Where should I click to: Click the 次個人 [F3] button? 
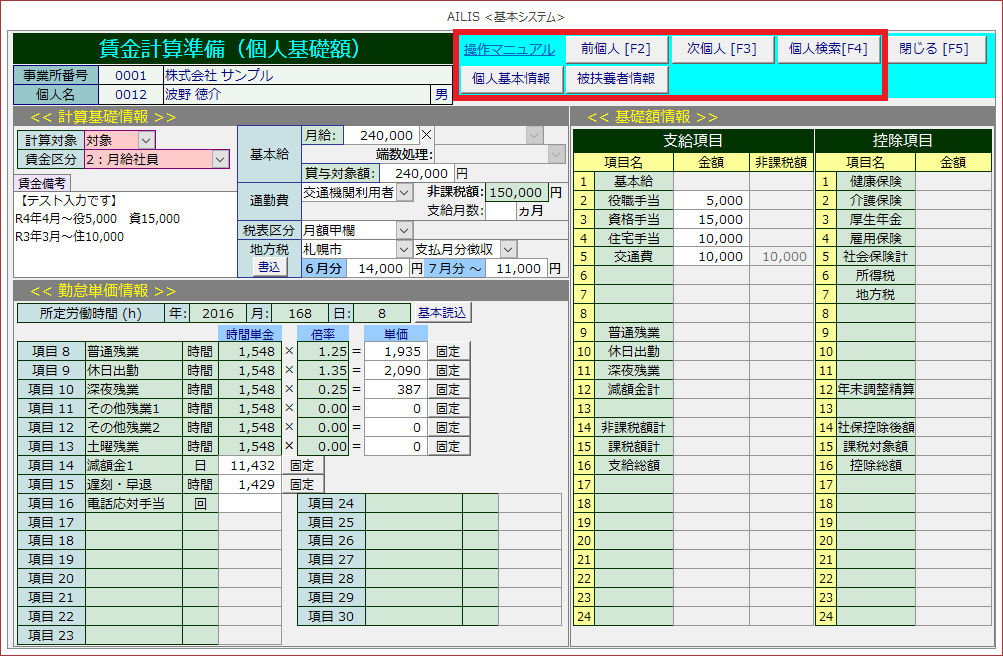coord(721,49)
